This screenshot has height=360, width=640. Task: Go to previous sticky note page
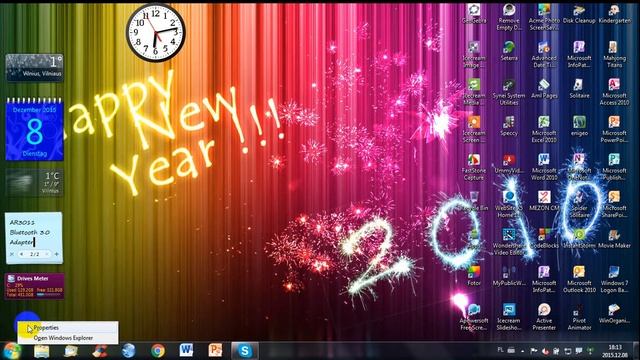pyautogui.click(x=22, y=254)
